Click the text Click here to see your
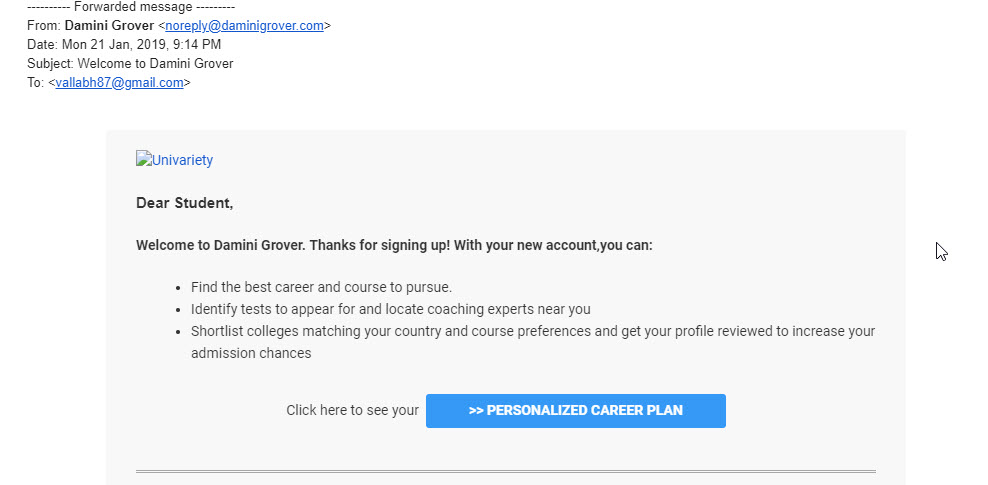This screenshot has height=485, width=988. coord(352,411)
